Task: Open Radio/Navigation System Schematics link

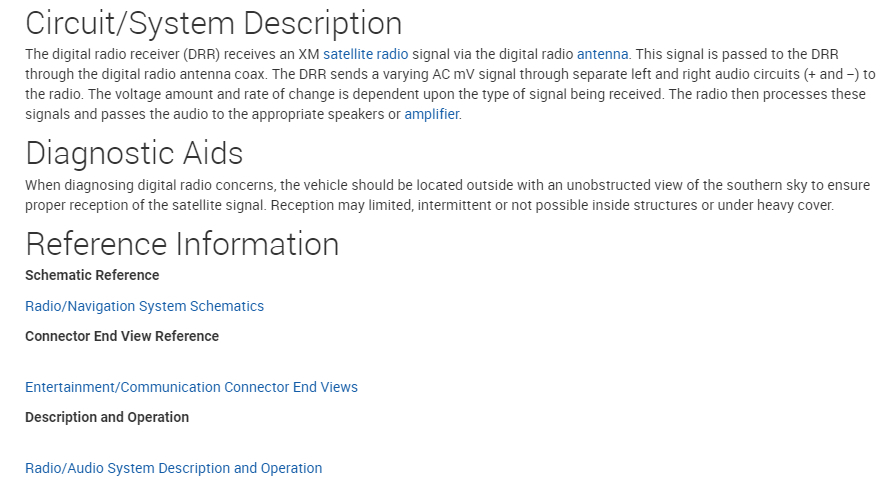Action: pyautogui.click(x=144, y=306)
